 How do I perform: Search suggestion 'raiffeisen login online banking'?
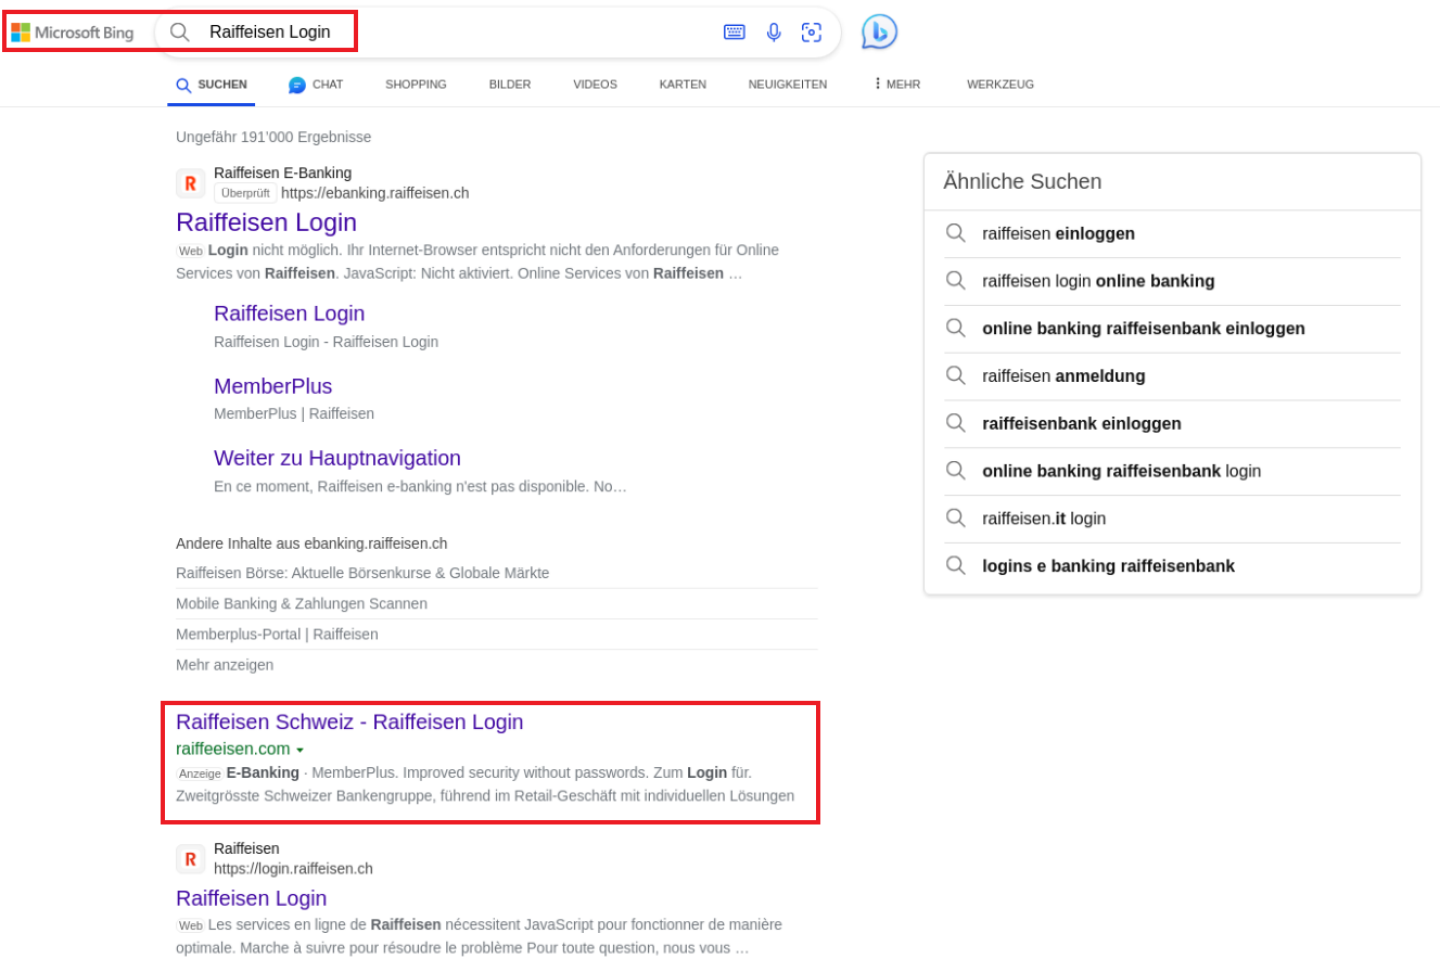click(x=1098, y=281)
